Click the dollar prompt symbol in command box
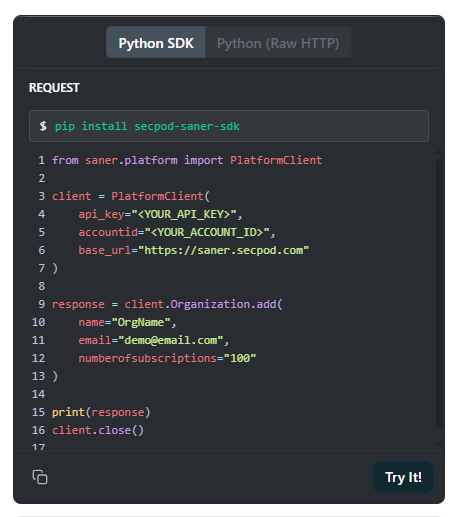The width and height of the screenshot is (460, 517). coord(43,126)
